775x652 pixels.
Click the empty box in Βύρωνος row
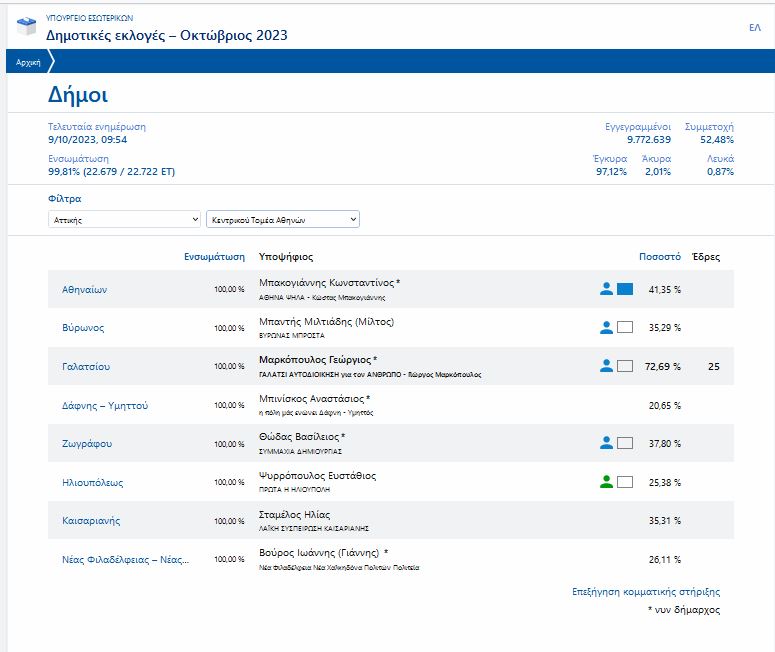pyautogui.click(x=625, y=327)
